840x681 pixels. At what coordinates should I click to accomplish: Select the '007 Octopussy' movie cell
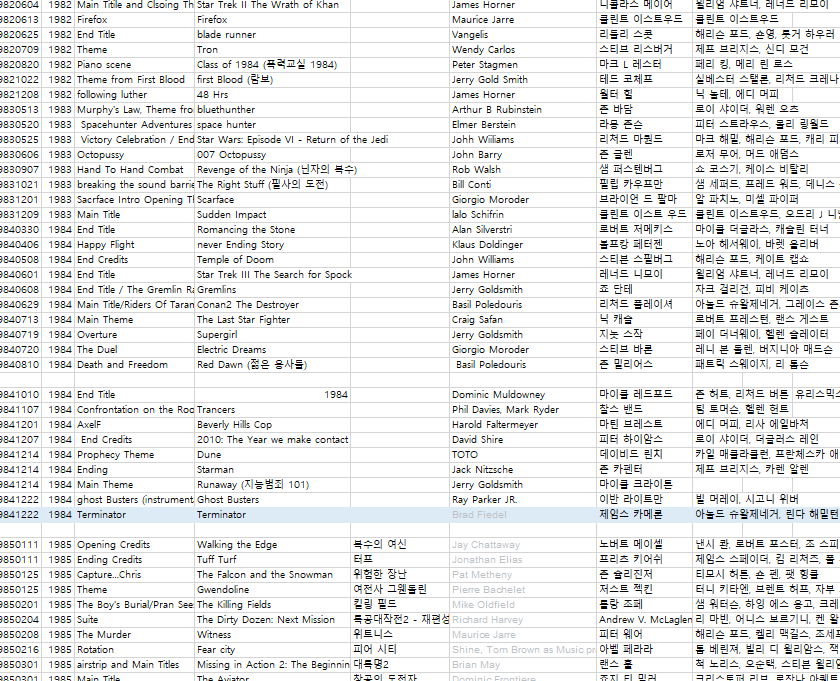click(x=272, y=155)
